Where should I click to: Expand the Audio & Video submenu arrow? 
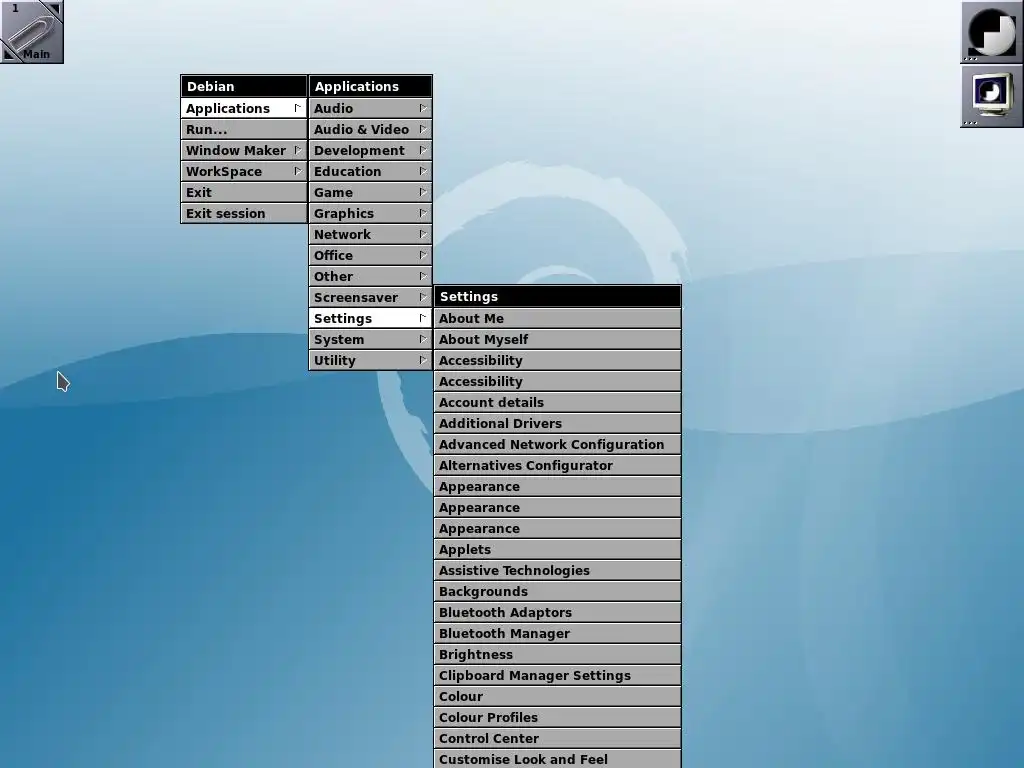(423, 129)
